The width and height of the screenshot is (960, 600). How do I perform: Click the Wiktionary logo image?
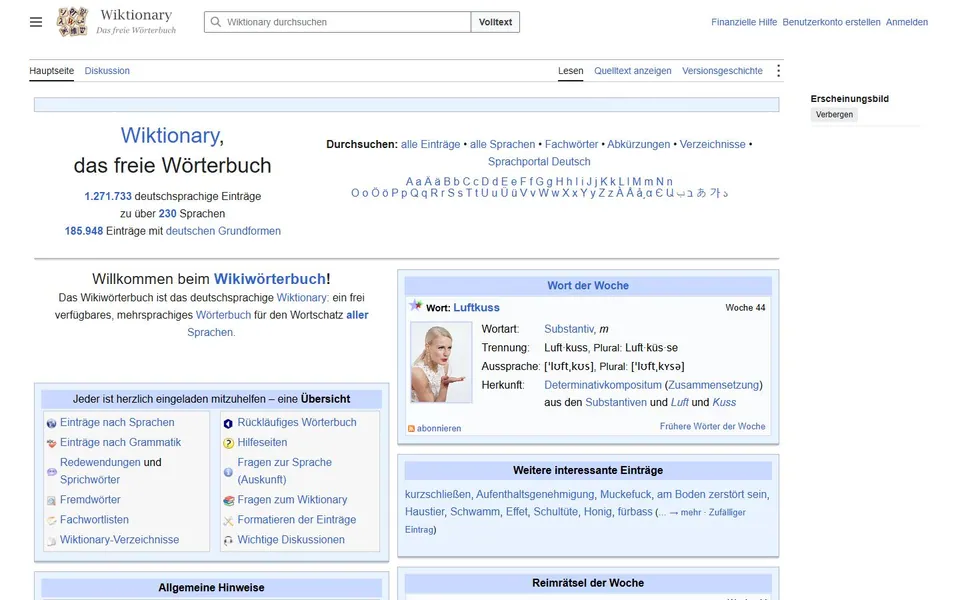click(x=73, y=22)
